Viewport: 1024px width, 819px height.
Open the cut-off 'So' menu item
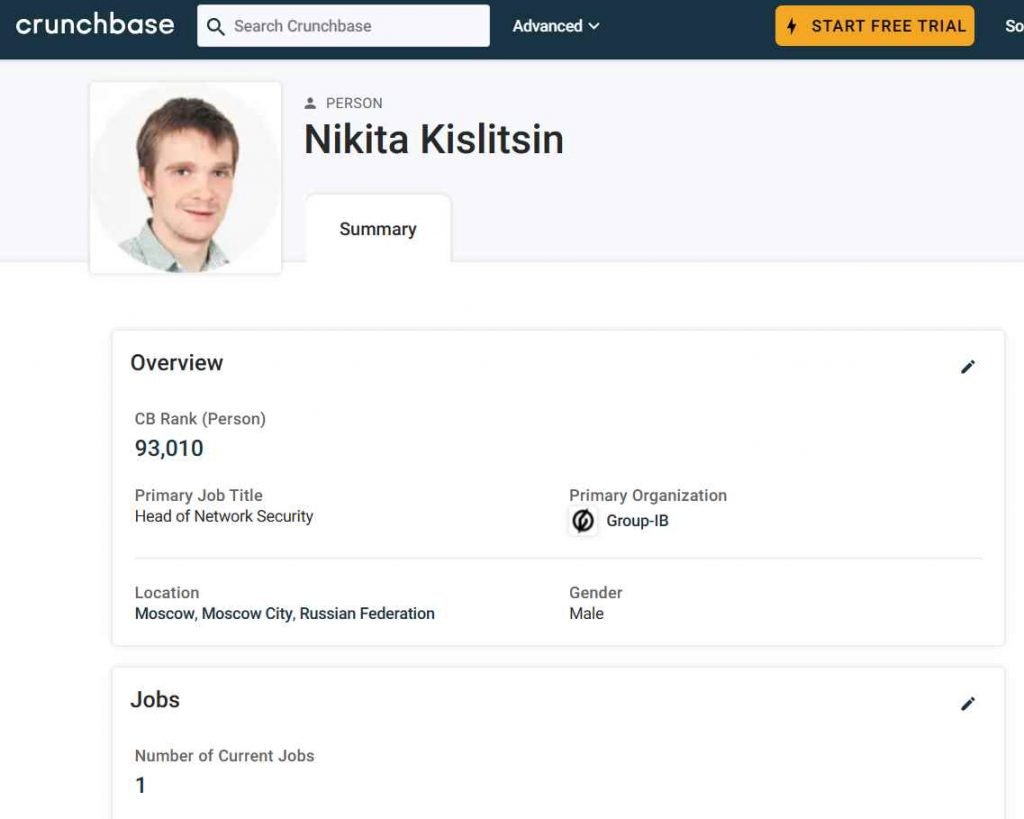coord(1014,26)
